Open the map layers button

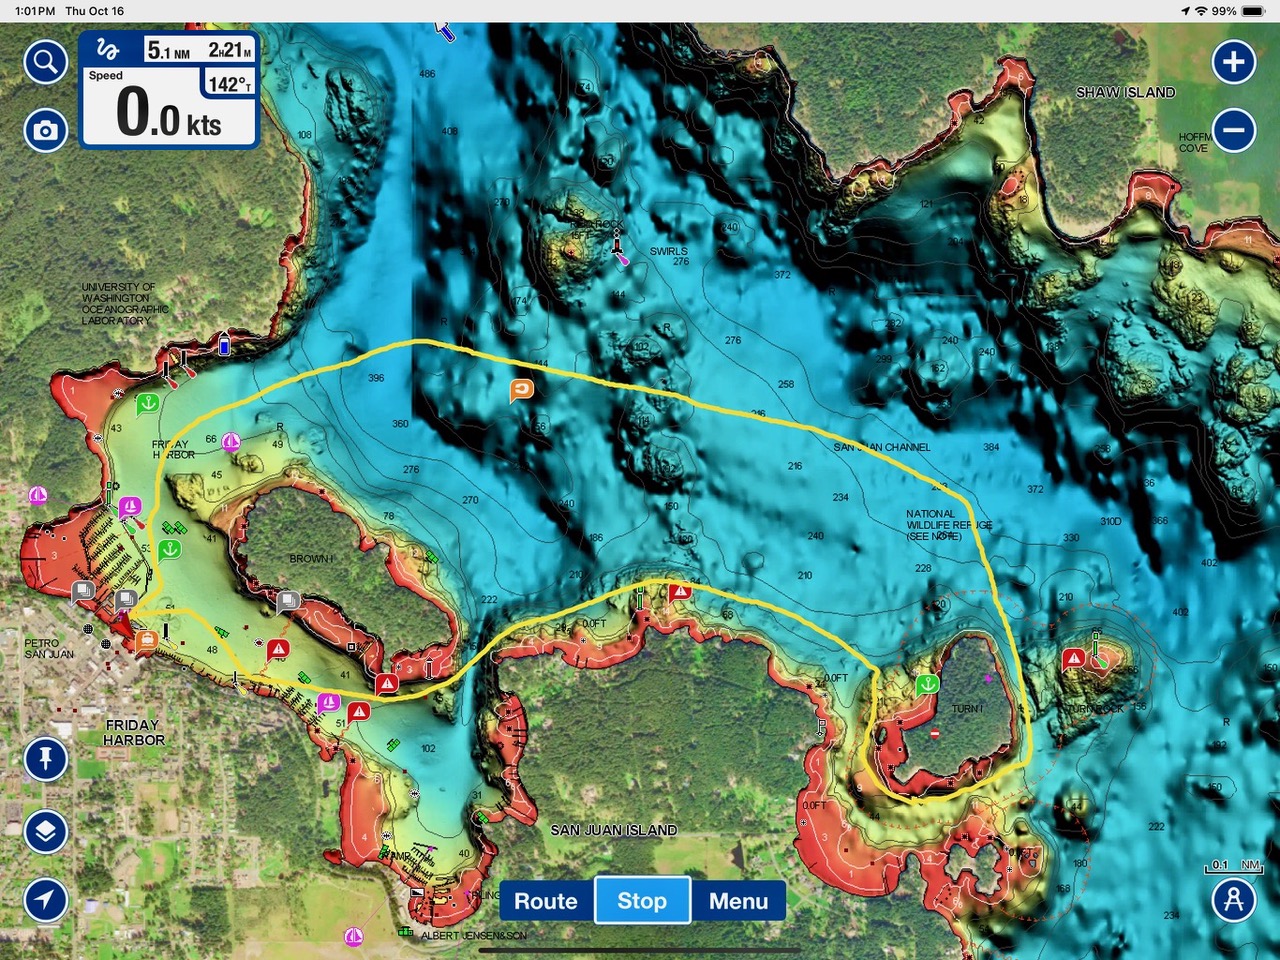(x=45, y=831)
